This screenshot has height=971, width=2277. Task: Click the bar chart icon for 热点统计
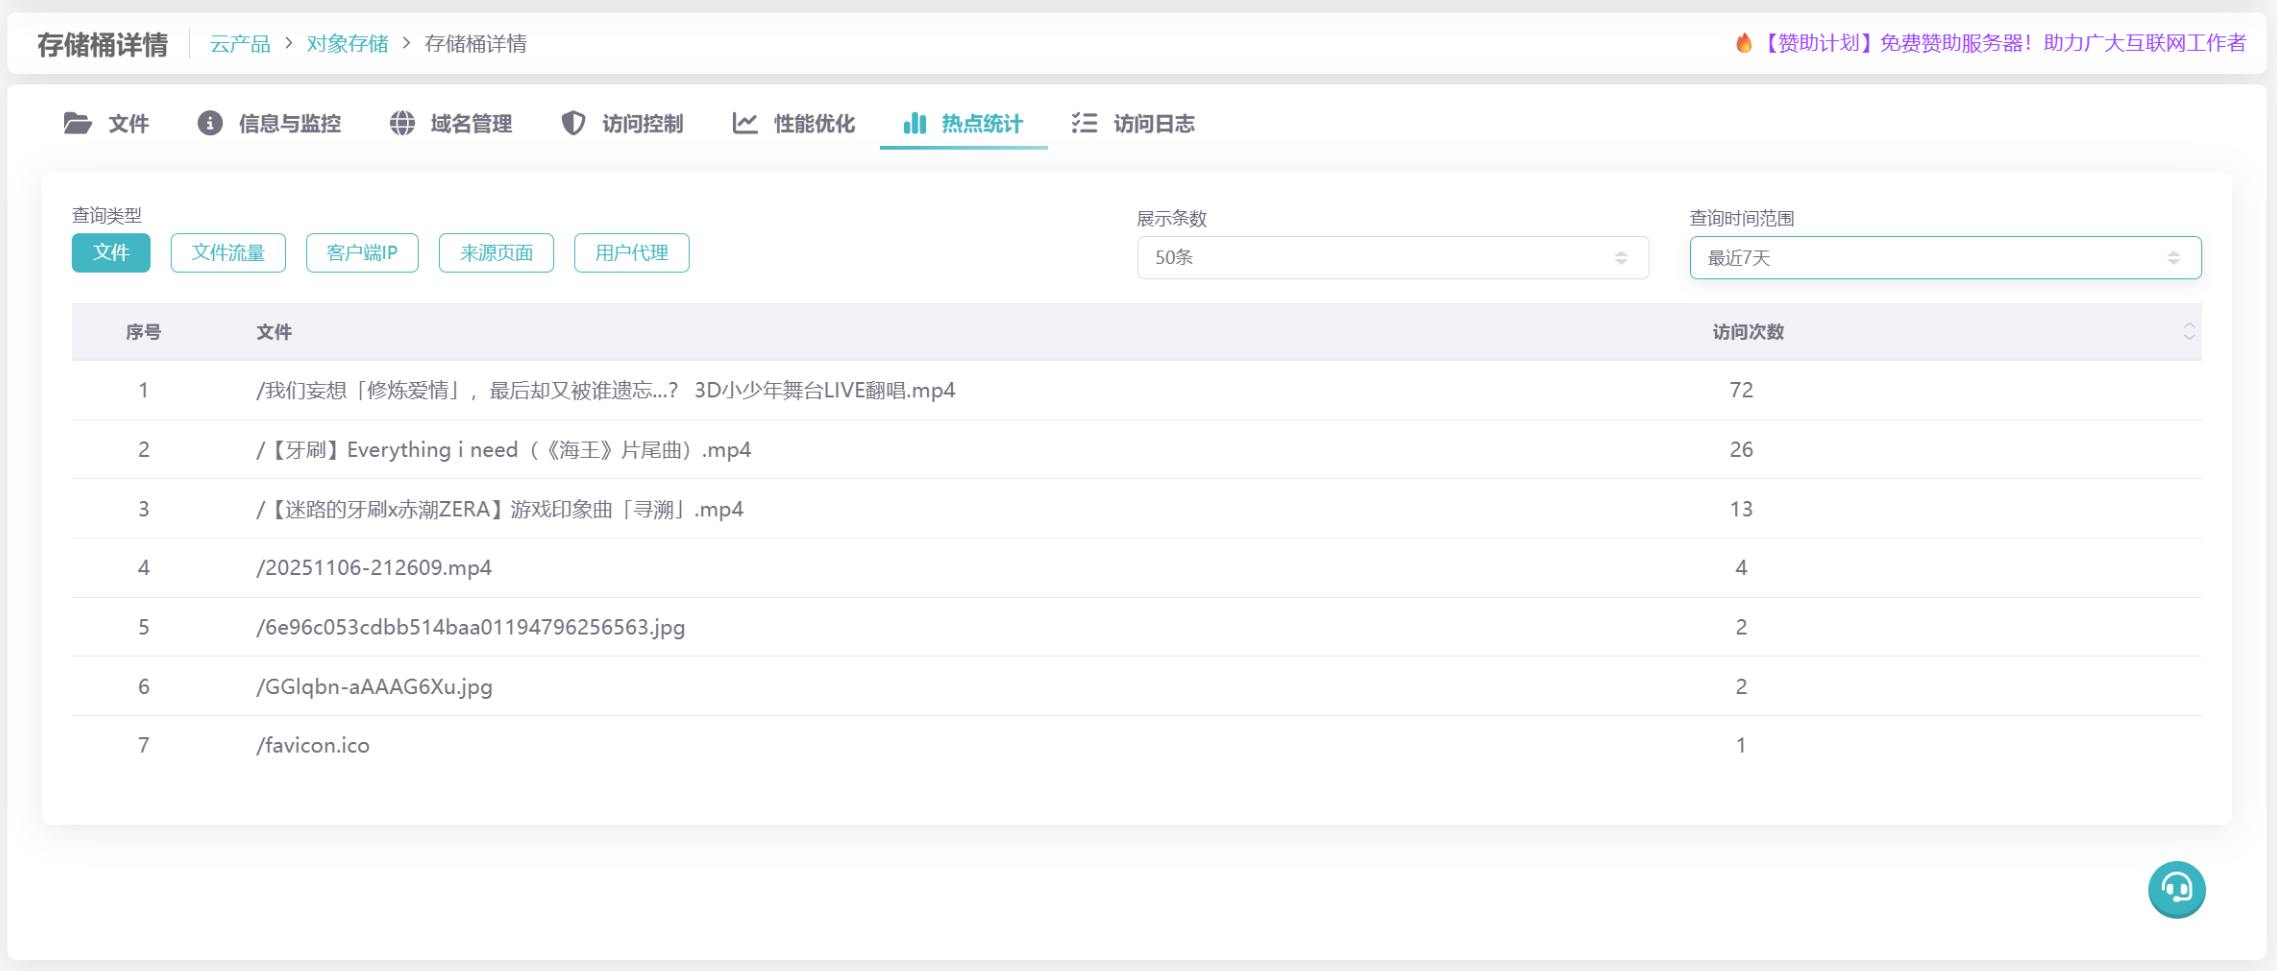[914, 123]
